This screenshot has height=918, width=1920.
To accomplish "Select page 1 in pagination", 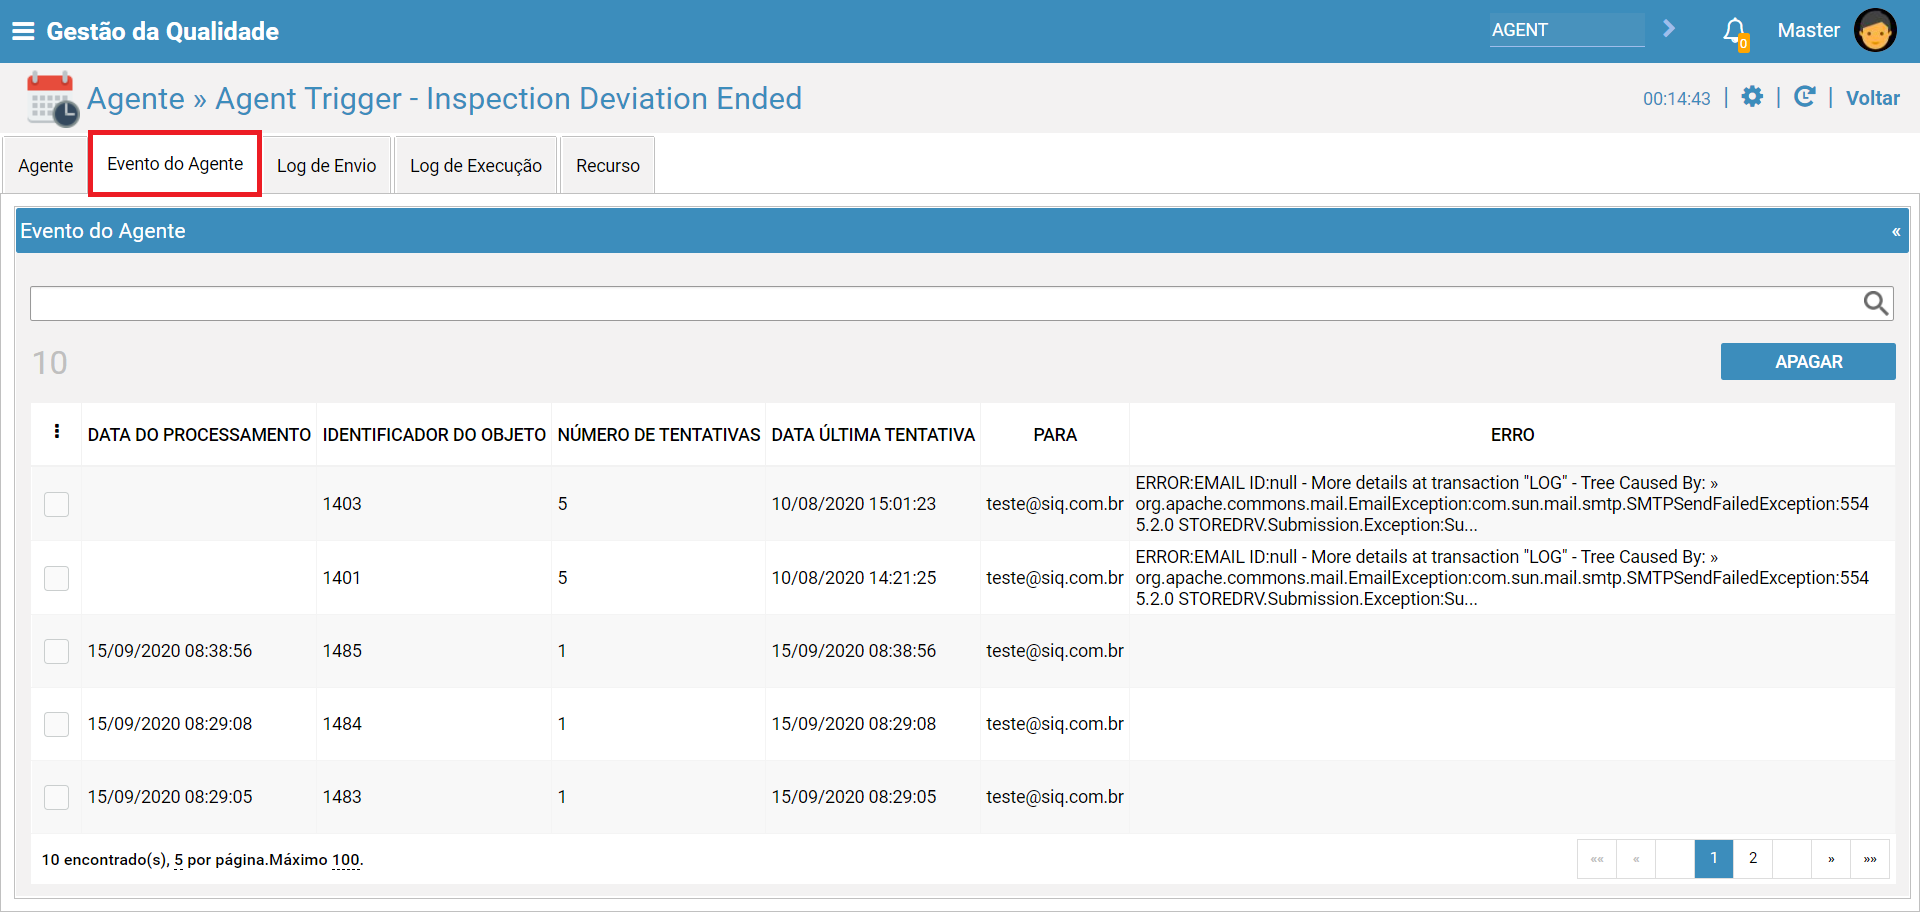I will click(x=1714, y=858).
